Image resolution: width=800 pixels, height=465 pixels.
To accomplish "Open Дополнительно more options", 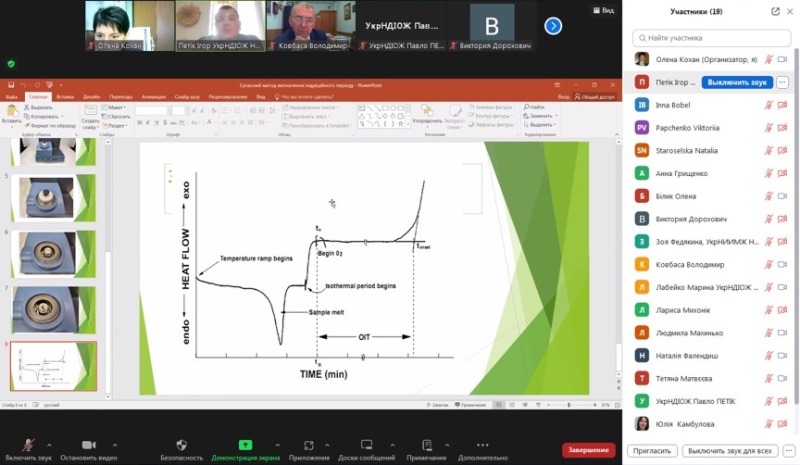I will point(482,449).
